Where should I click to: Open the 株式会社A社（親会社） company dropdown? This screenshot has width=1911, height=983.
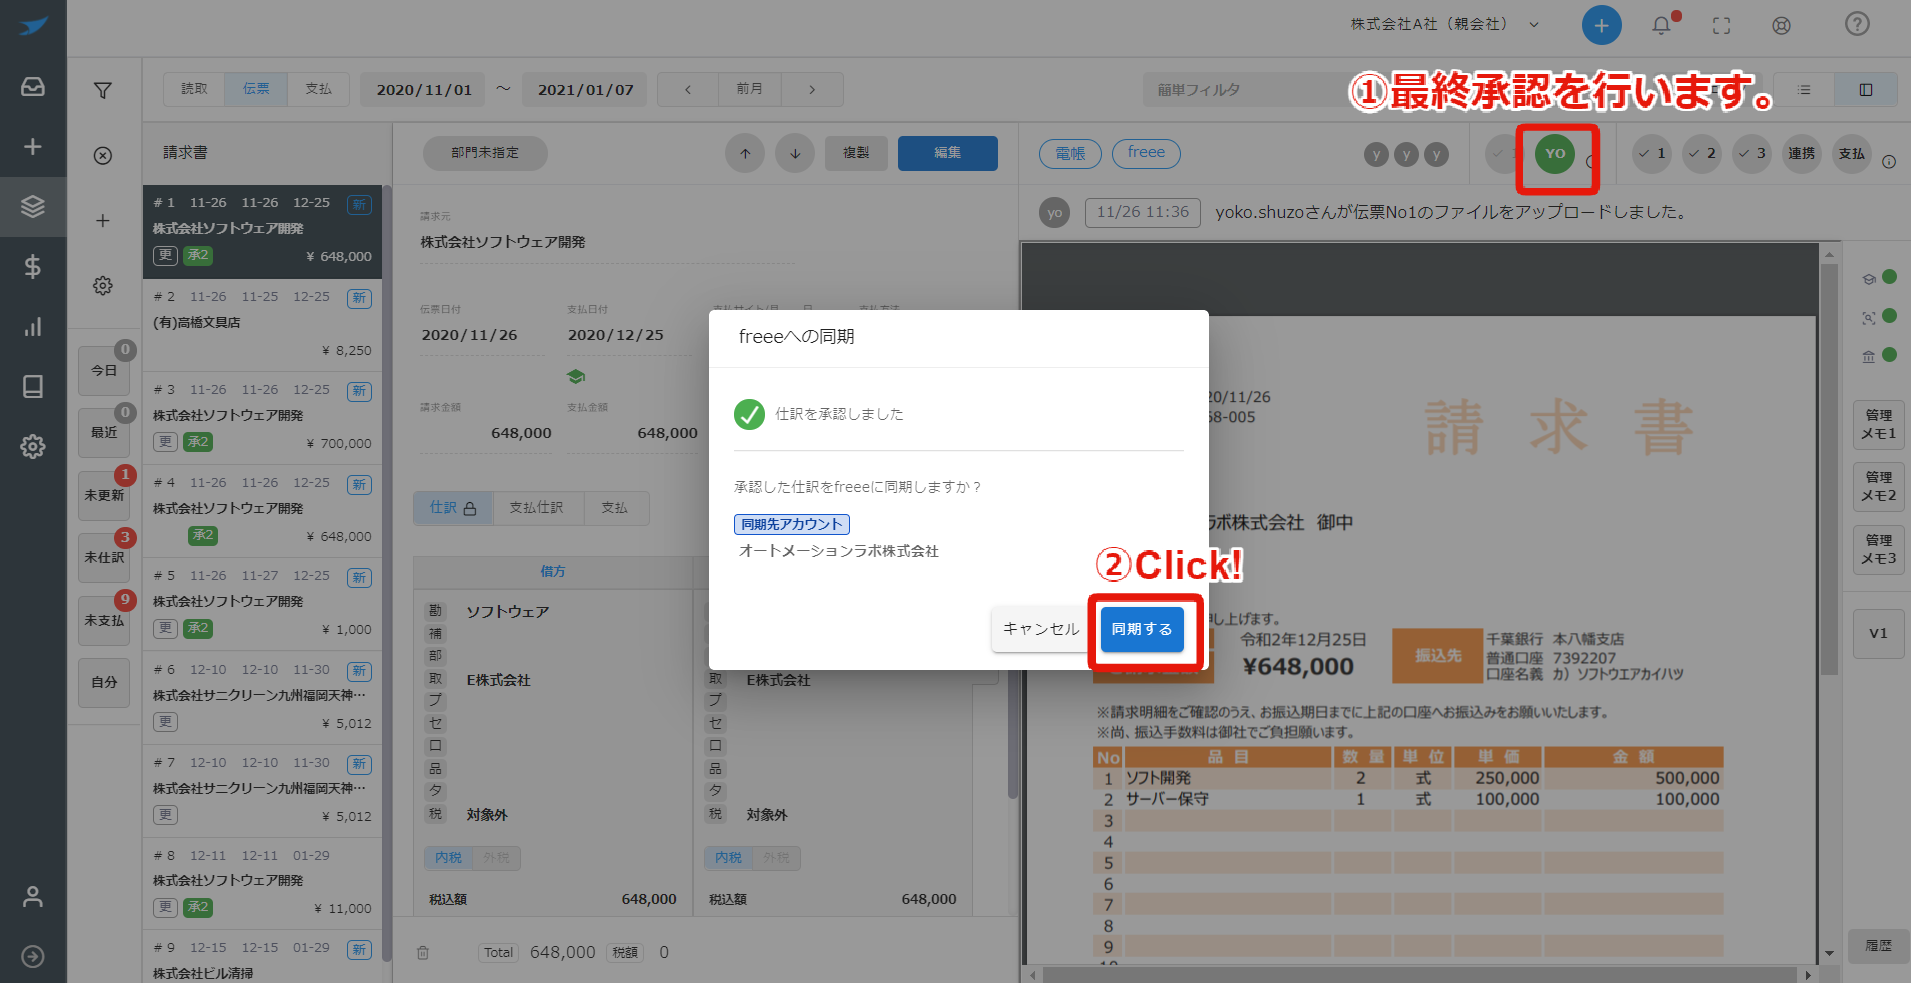click(x=1444, y=24)
